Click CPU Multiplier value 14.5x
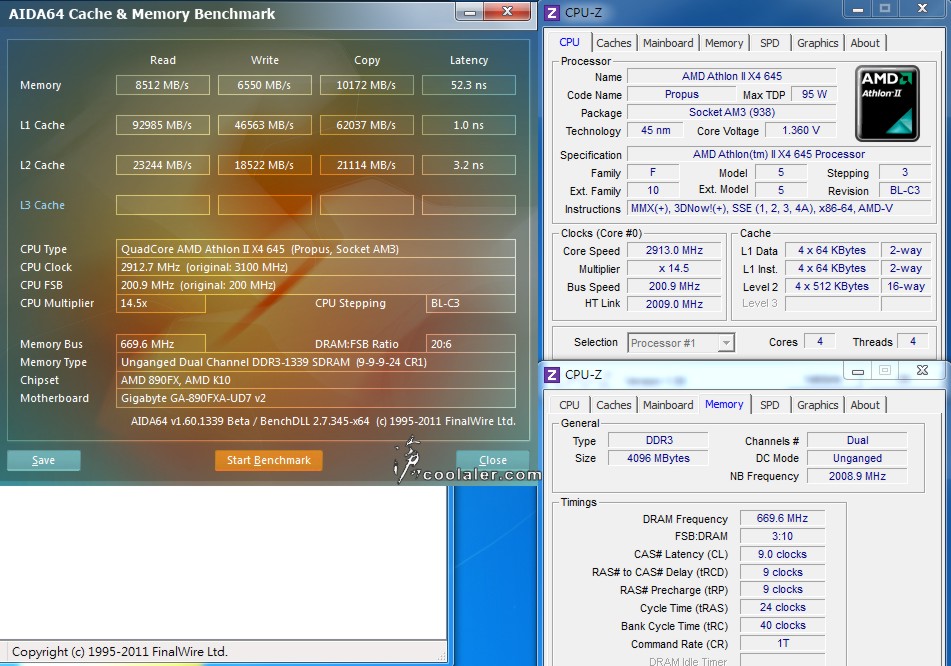The height and width of the screenshot is (666, 951). pos(161,303)
